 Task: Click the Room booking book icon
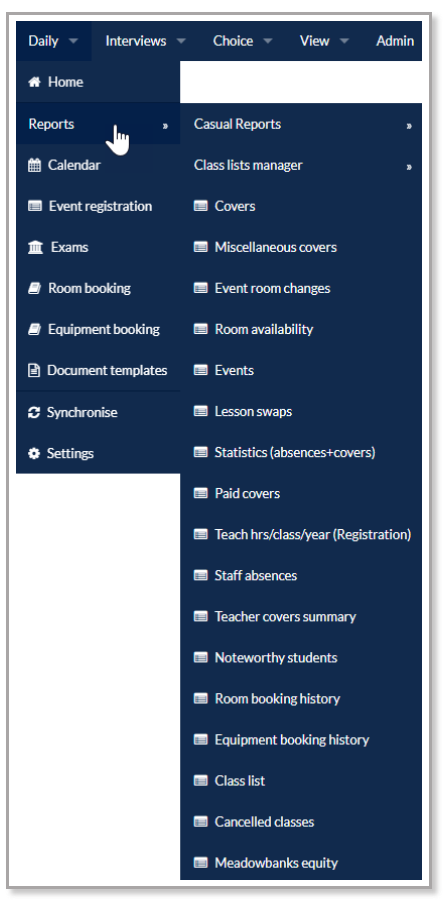point(34,288)
